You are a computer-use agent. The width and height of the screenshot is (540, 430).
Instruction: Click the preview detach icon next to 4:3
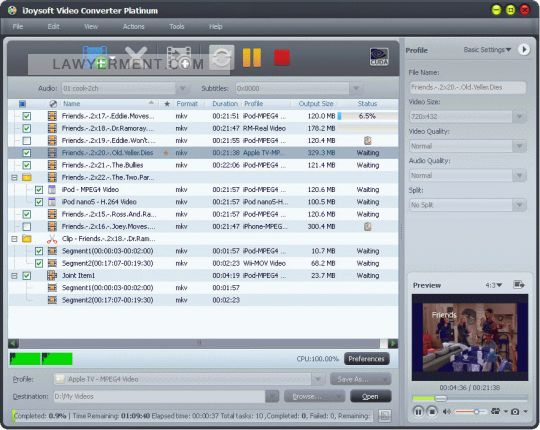pyautogui.click(x=519, y=285)
